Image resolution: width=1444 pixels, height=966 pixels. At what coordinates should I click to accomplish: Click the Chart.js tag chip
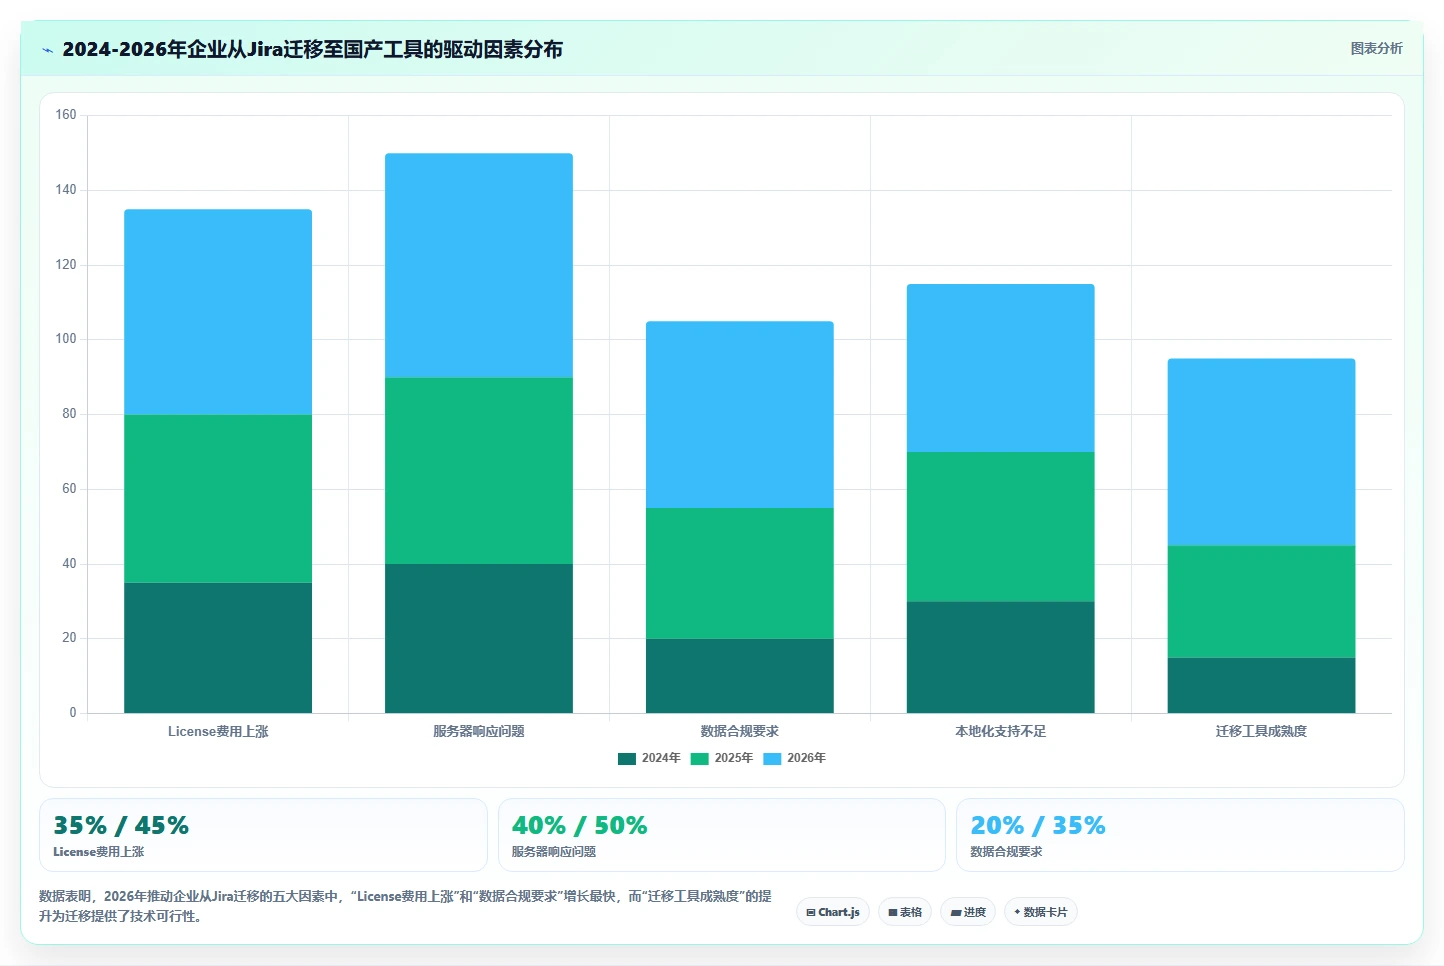pos(833,912)
